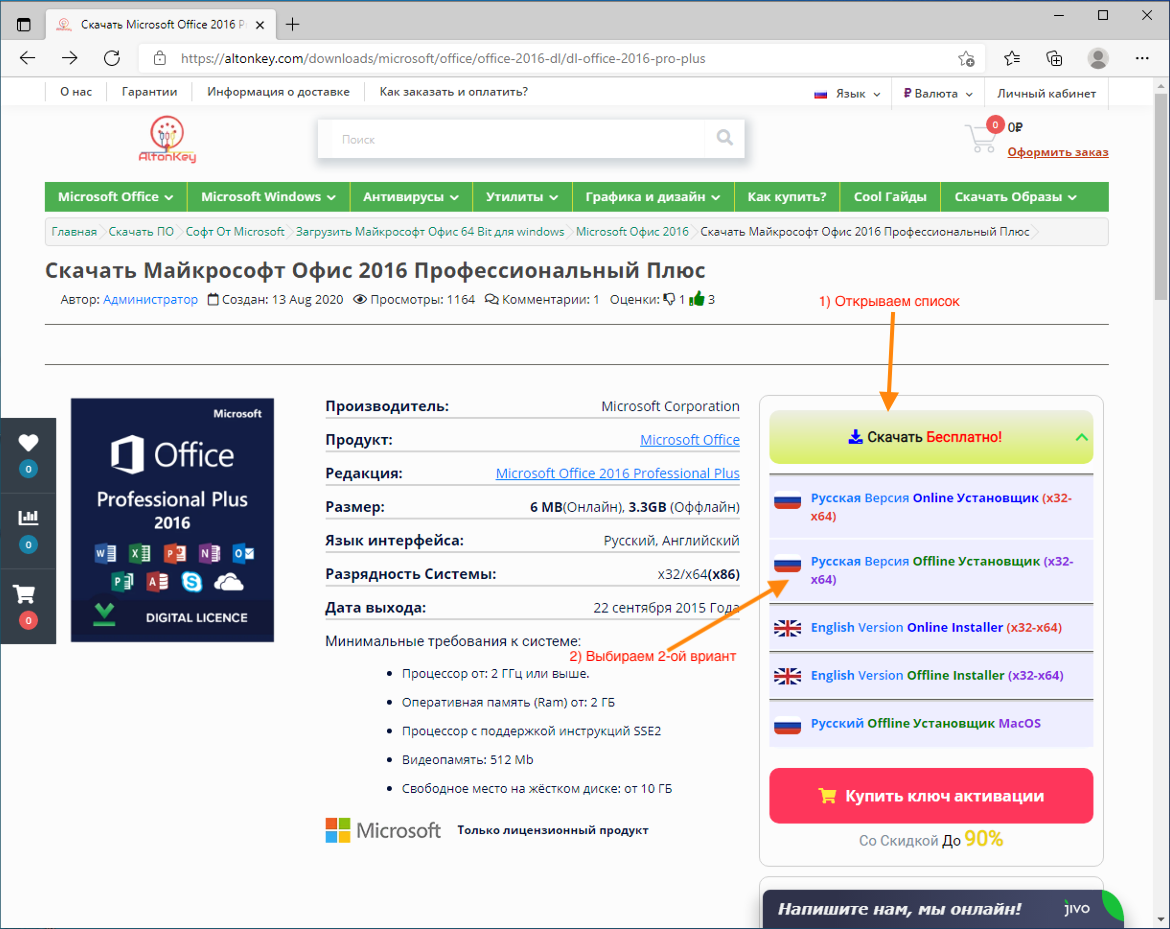Open the Напишите нам, мы онлайн! chat
The image size is (1170, 929).
click(x=899, y=909)
